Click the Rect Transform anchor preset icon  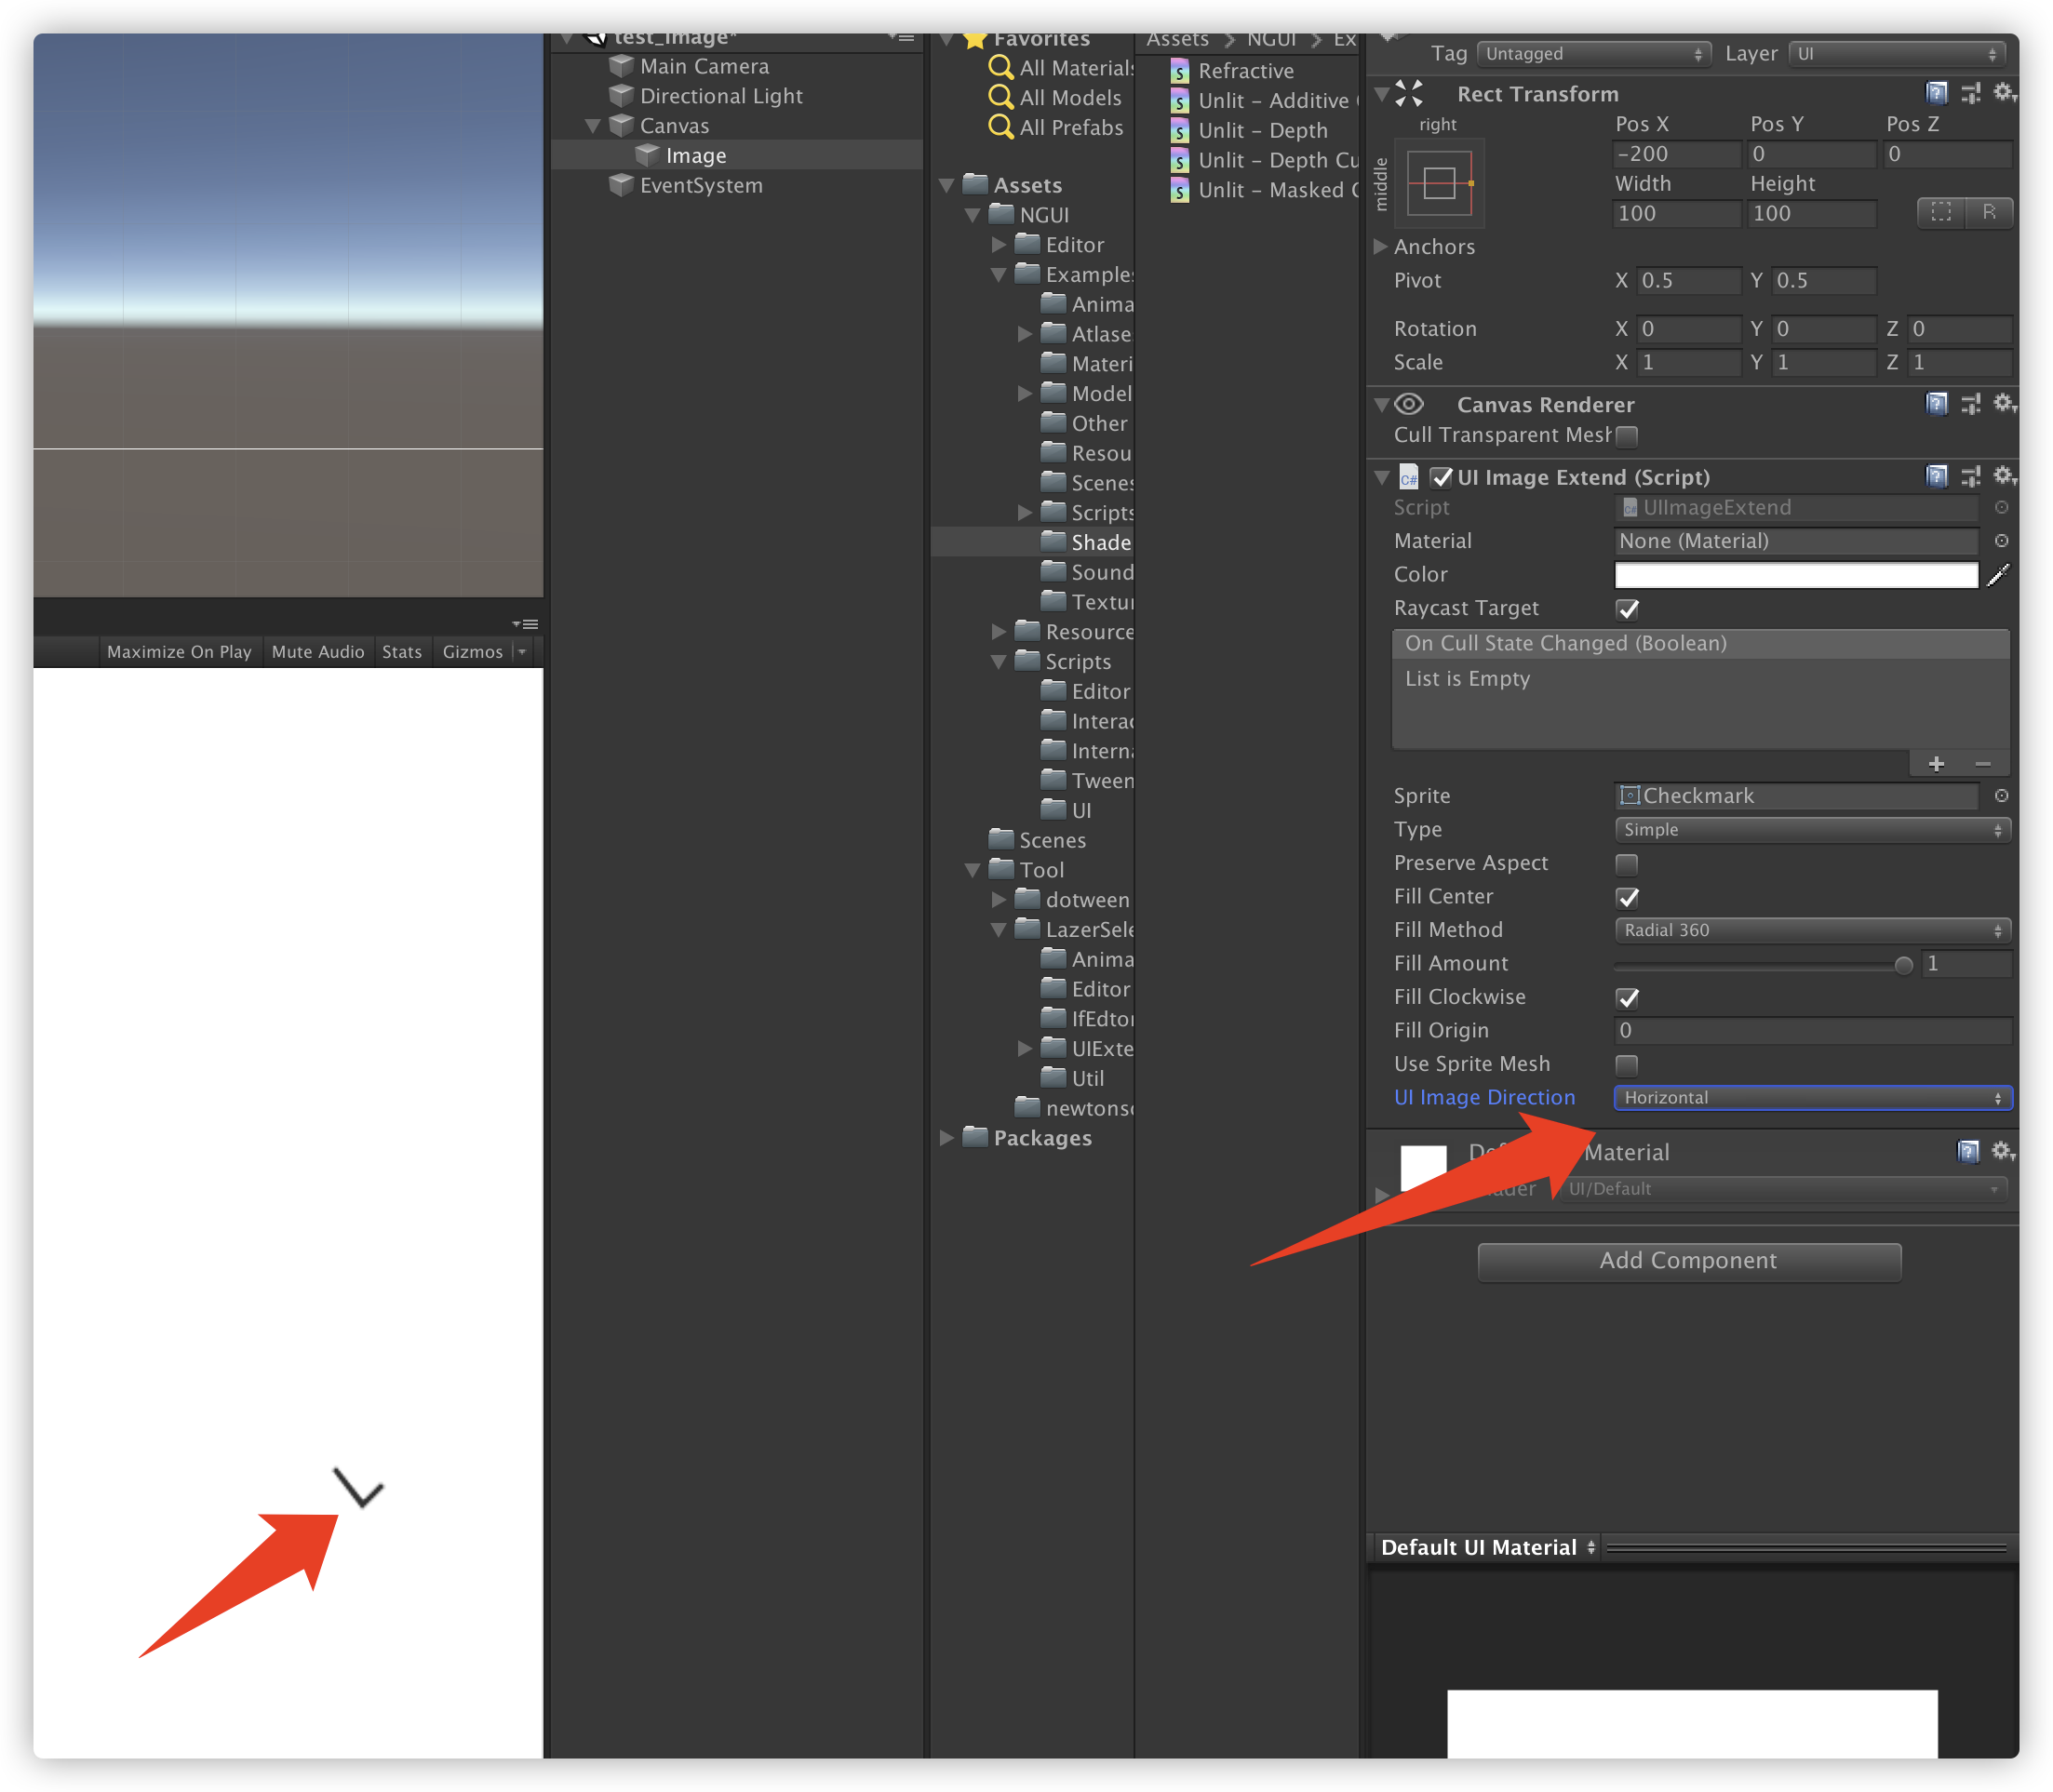[1439, 184]
